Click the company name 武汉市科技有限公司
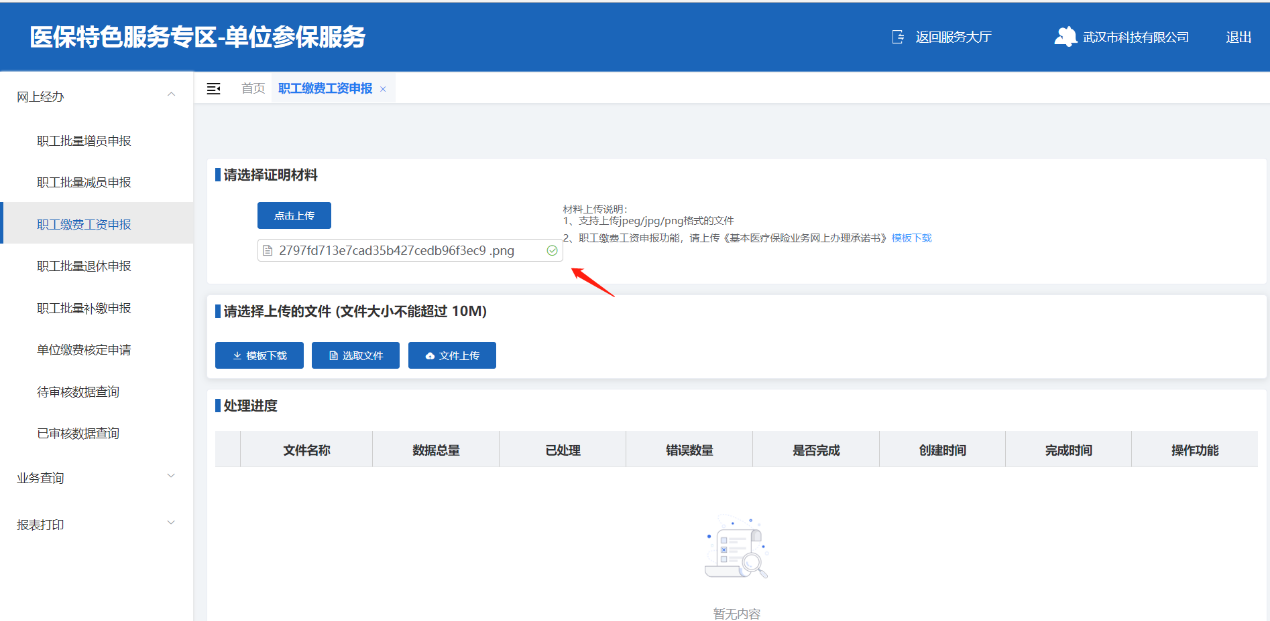 (1136, 37)
